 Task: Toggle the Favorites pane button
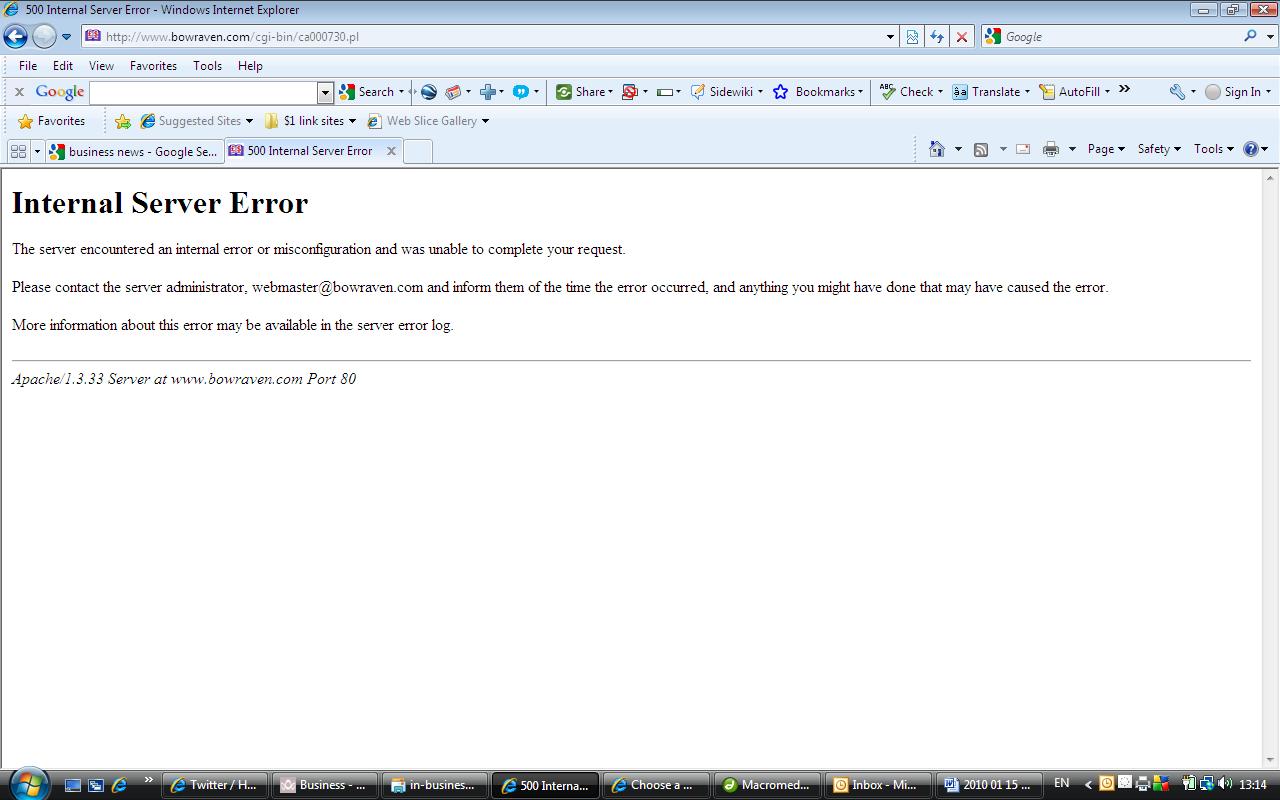[52, 121]
